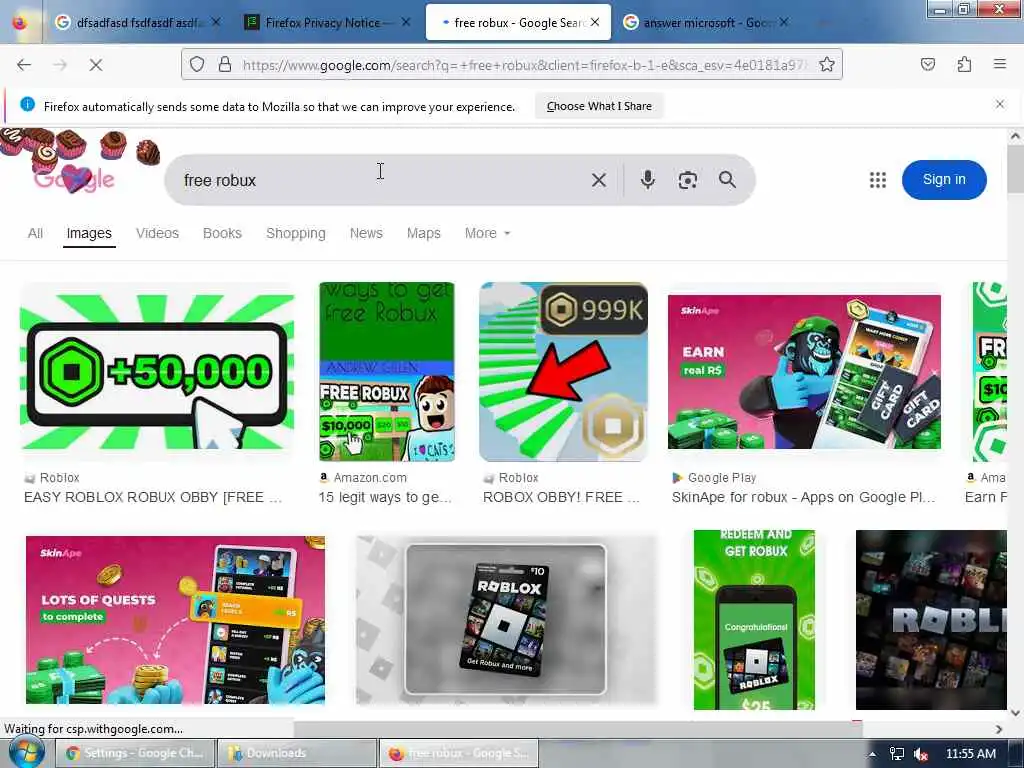Open the SkinApe 'EARN real R$' thumbnail

click(804, 372)
